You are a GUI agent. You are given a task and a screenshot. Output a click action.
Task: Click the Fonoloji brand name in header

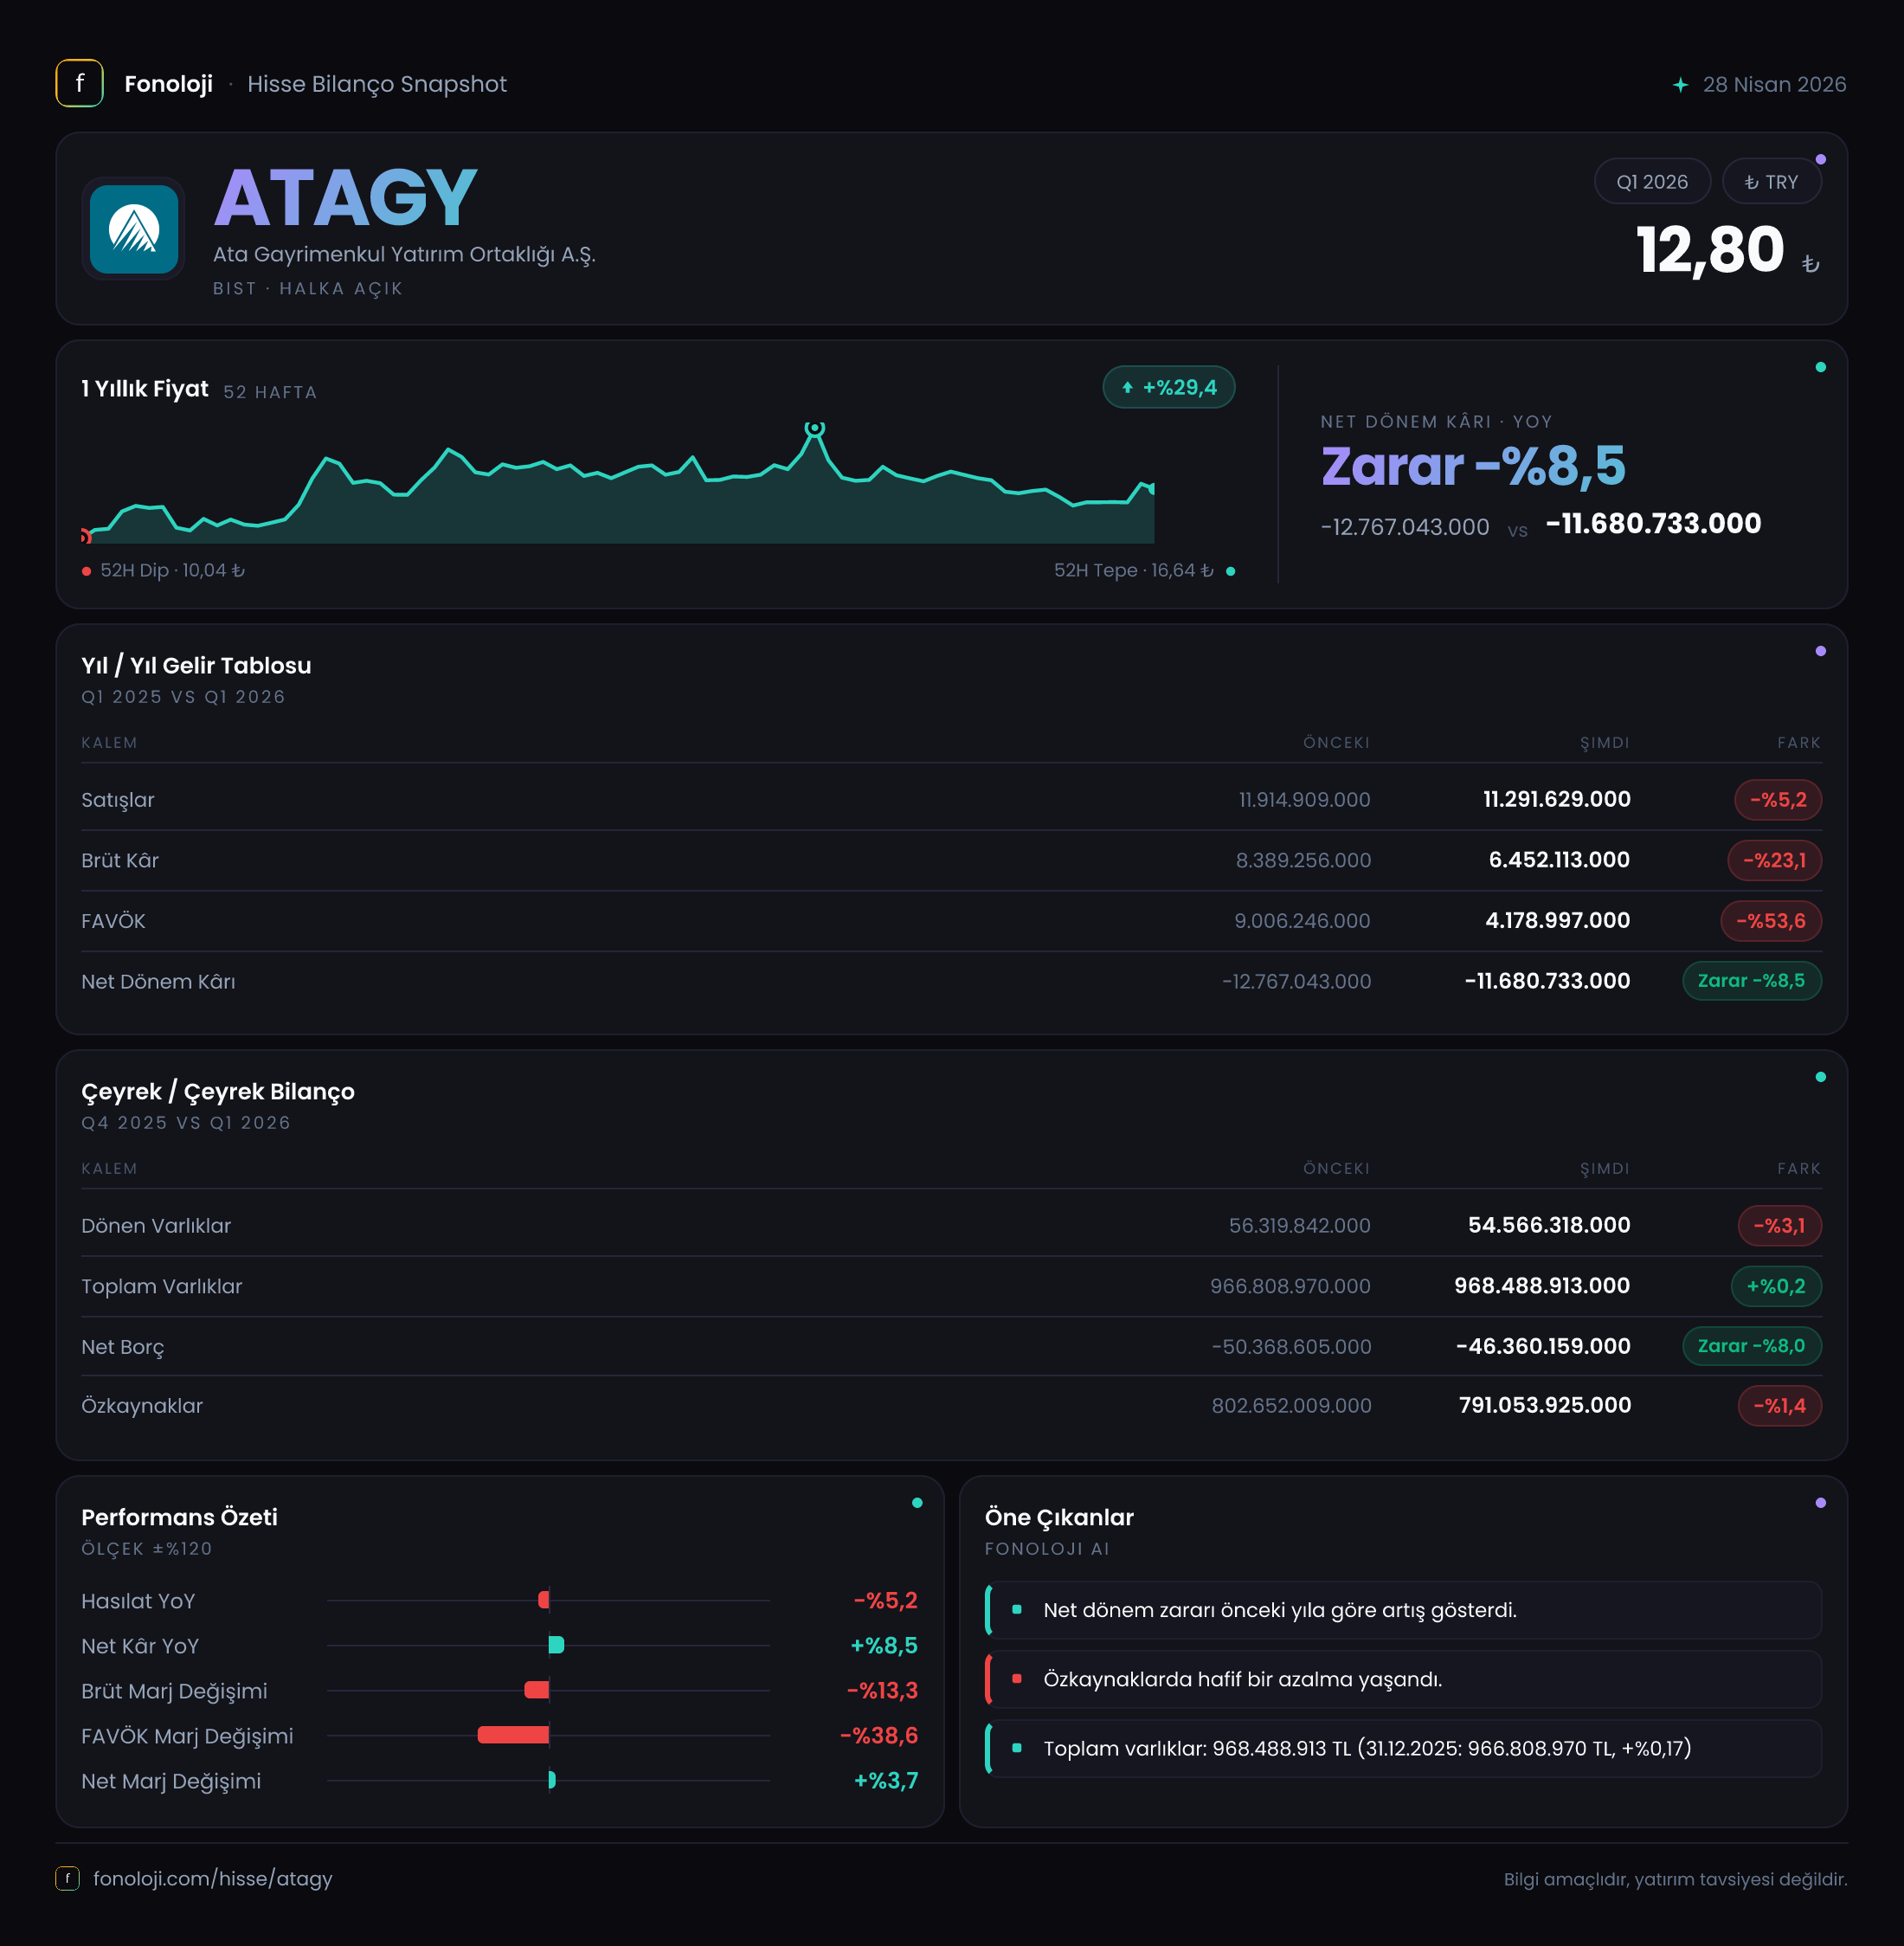coord(168,84)
